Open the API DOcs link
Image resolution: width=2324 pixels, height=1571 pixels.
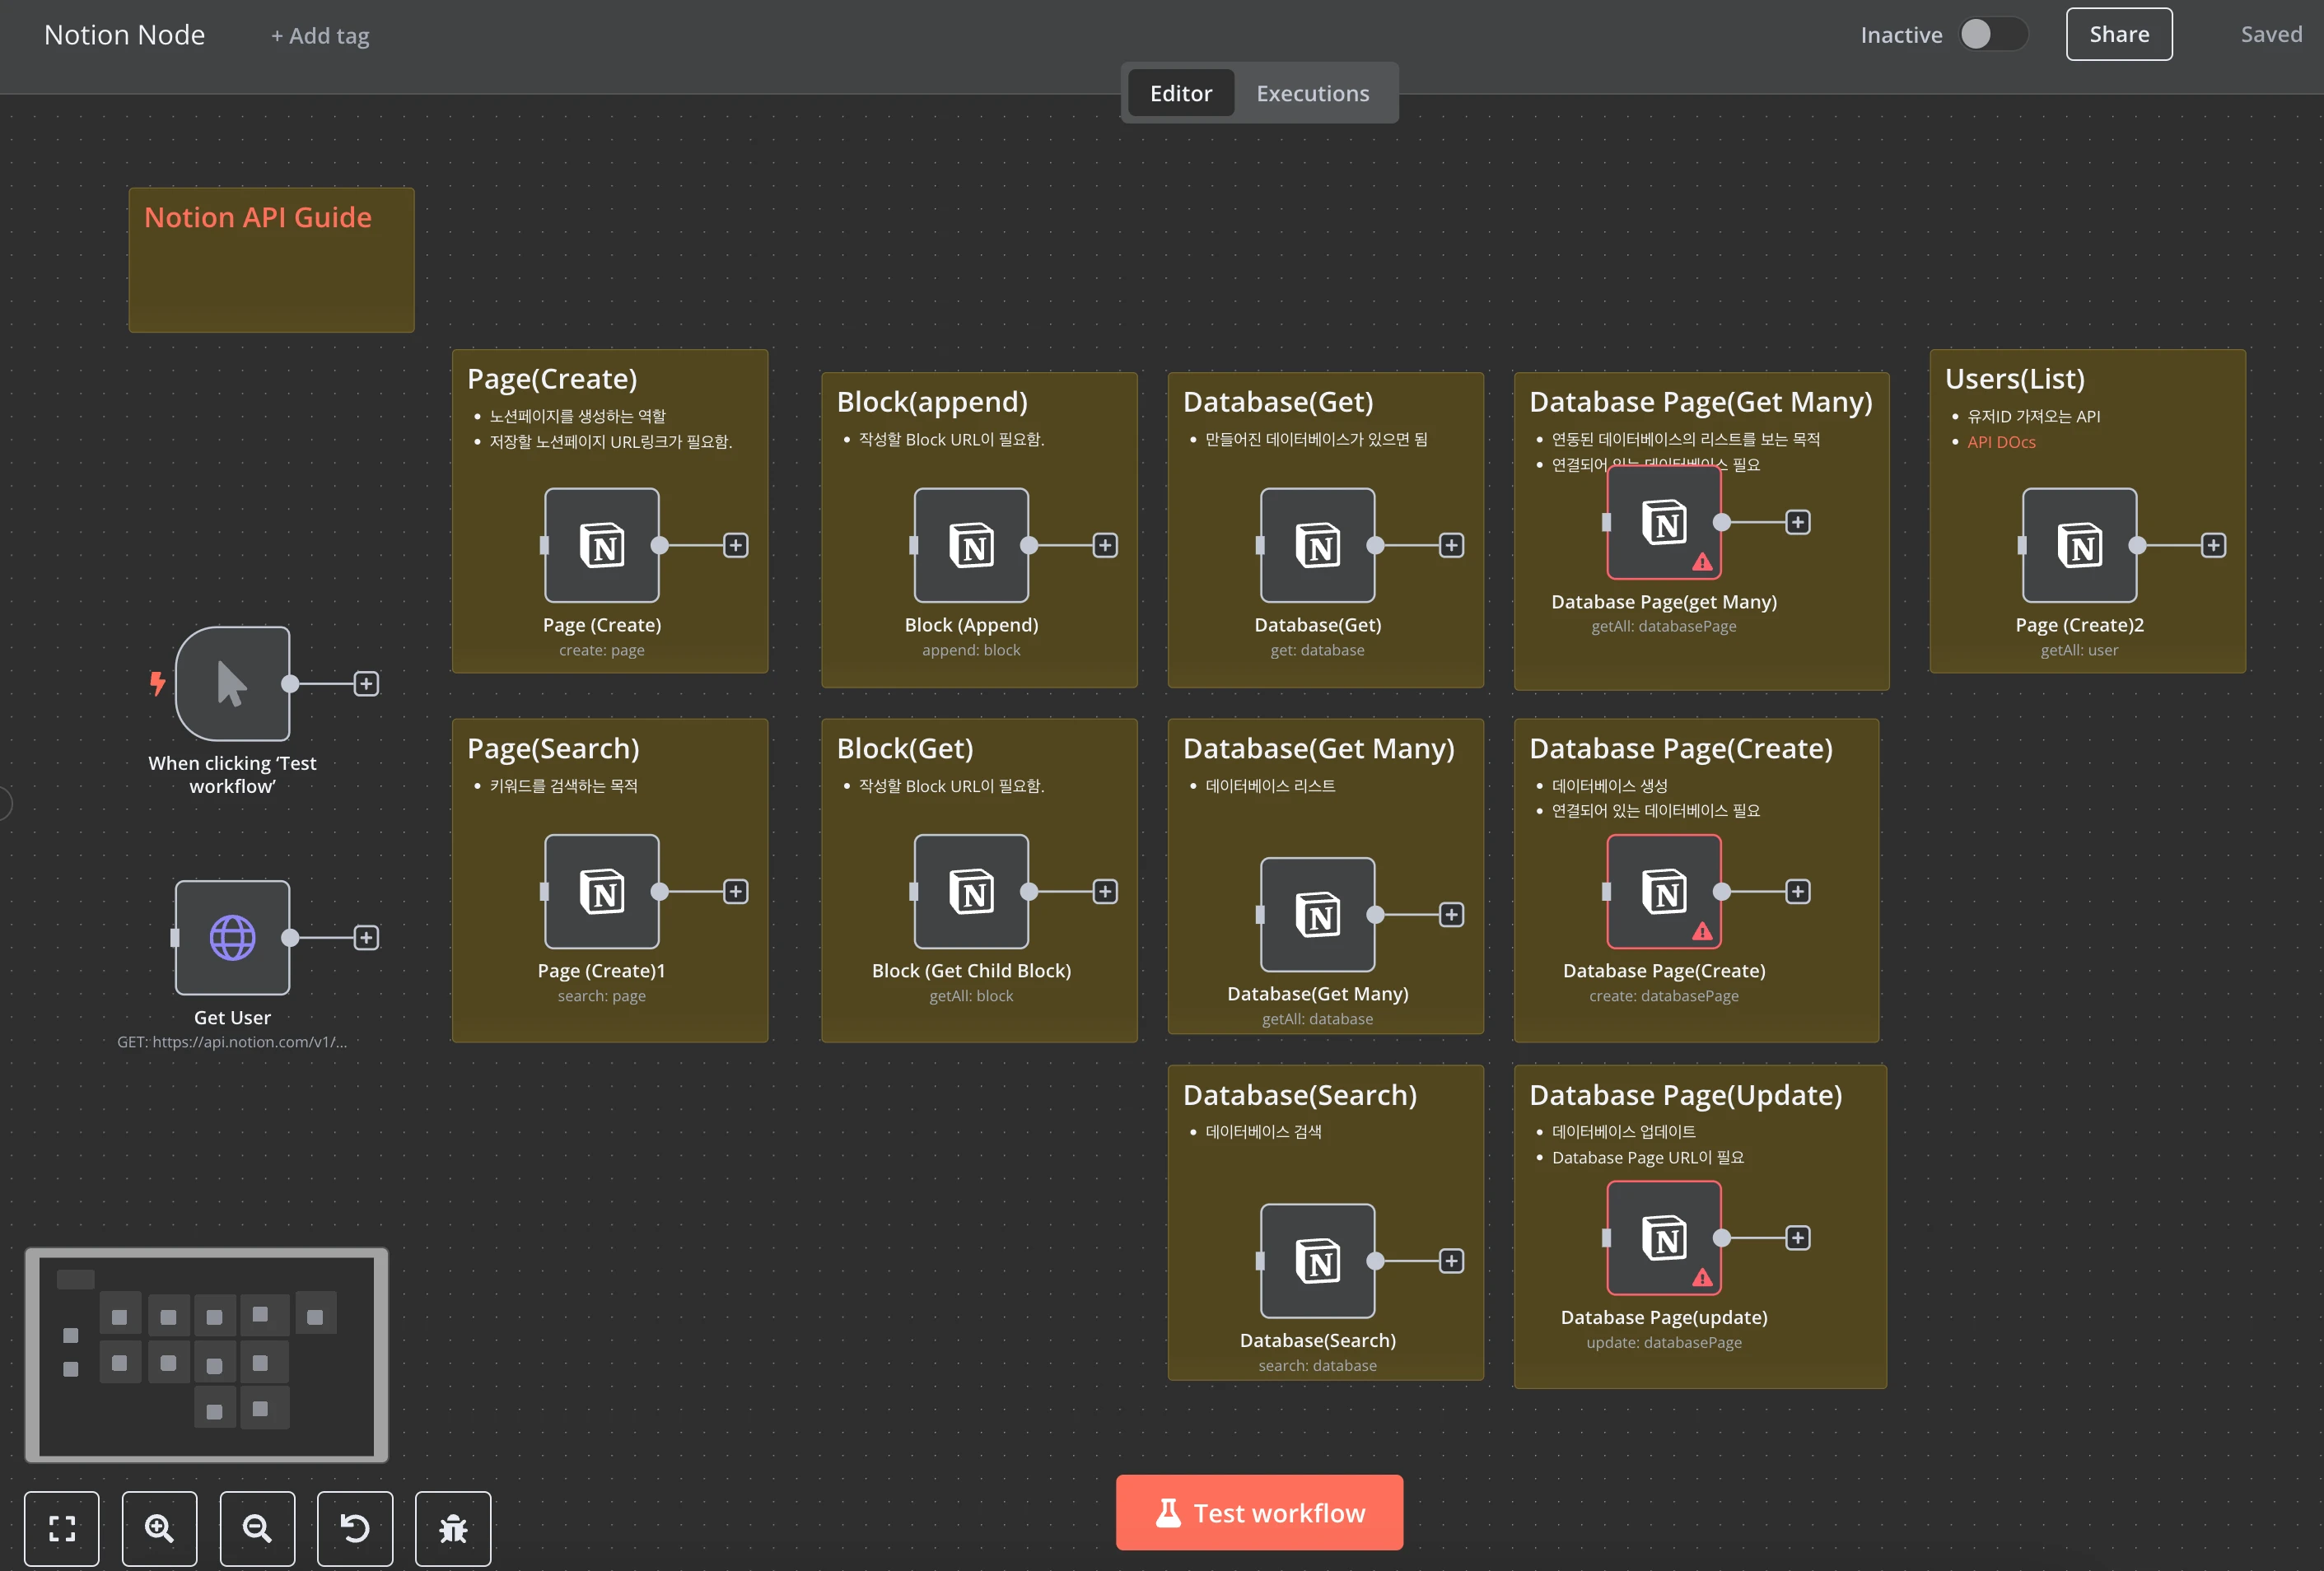(2001, 442)
